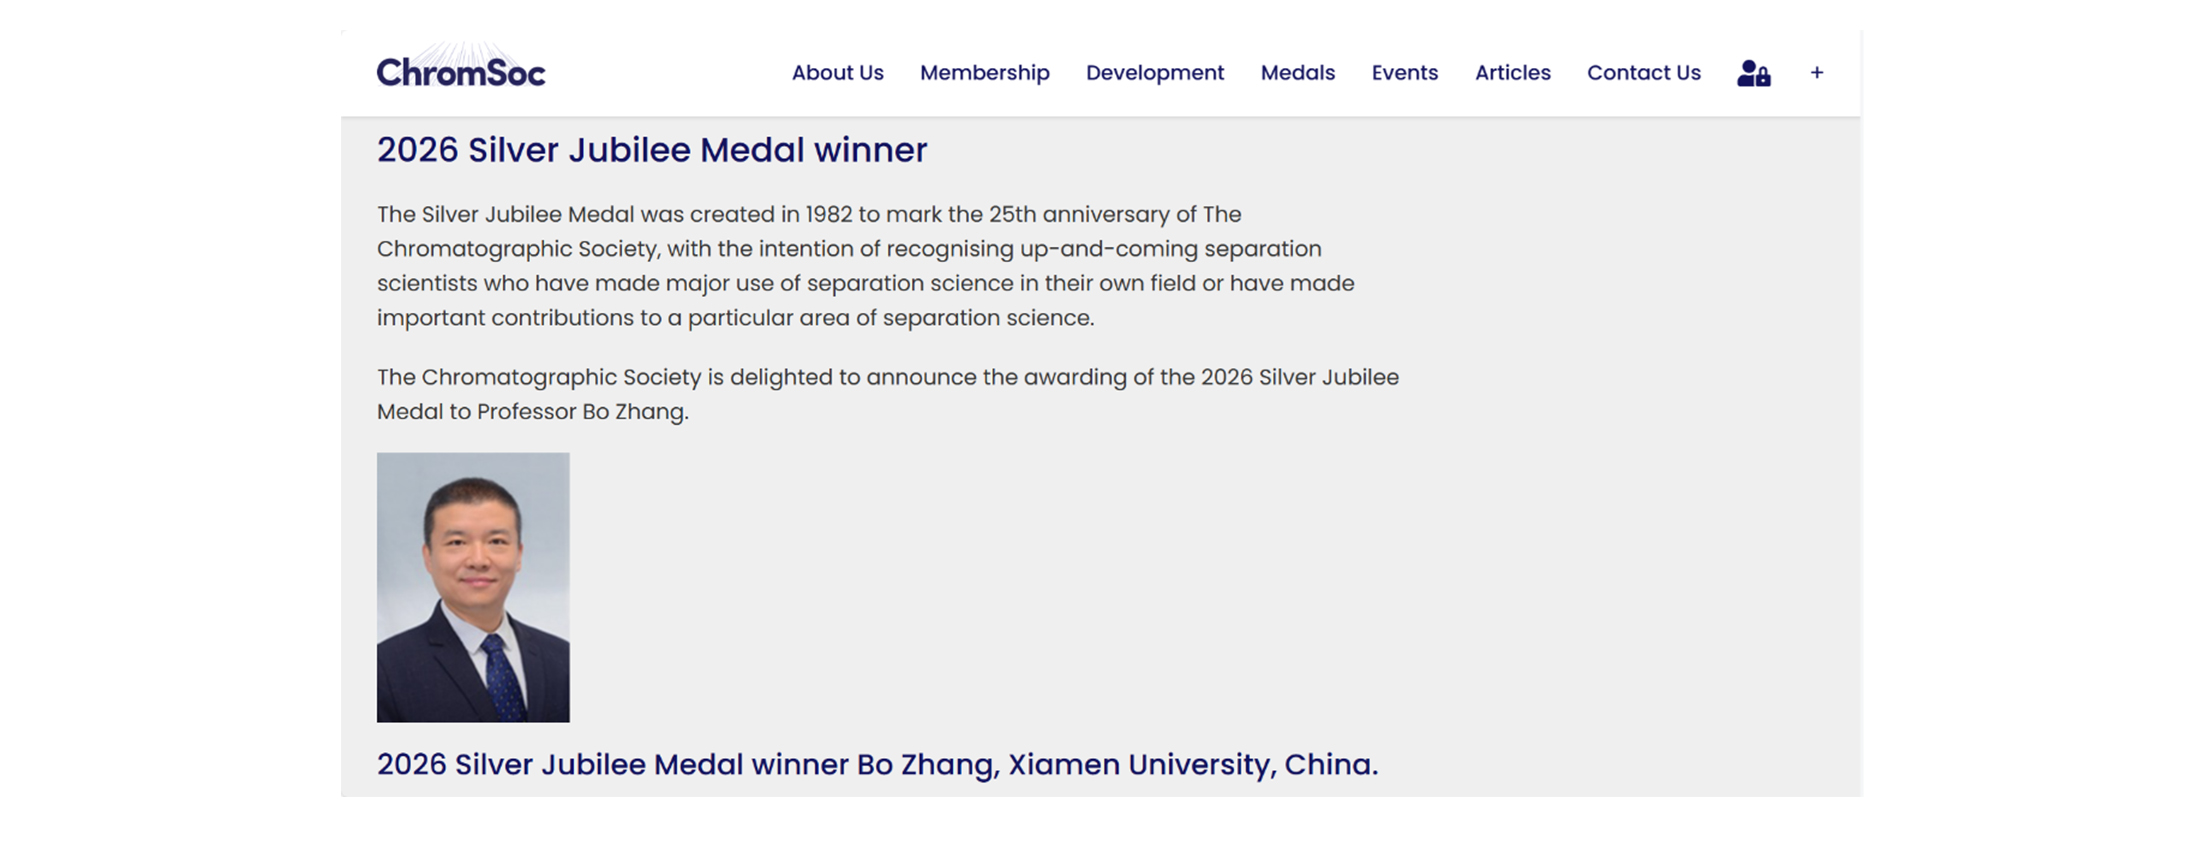Click the announcement paragraph naming Professor Bo Zhang
This screenshot has width=2208, height=850.
(x=887, y=394)
